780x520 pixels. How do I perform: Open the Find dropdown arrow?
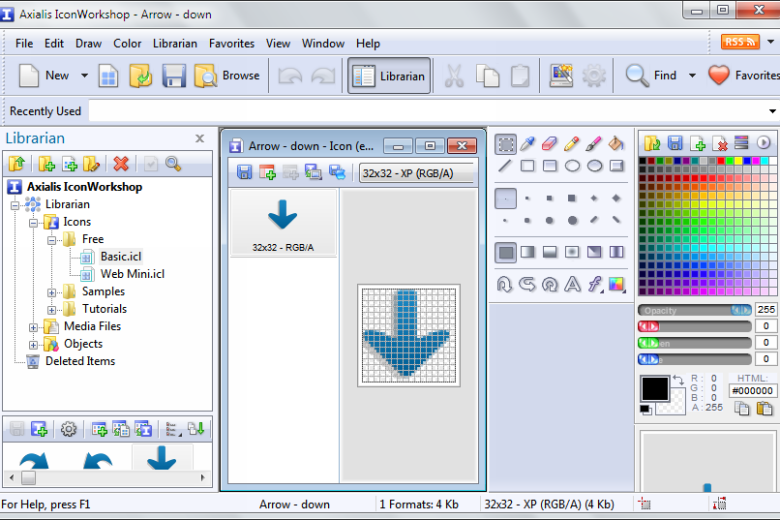click(692, 76)
